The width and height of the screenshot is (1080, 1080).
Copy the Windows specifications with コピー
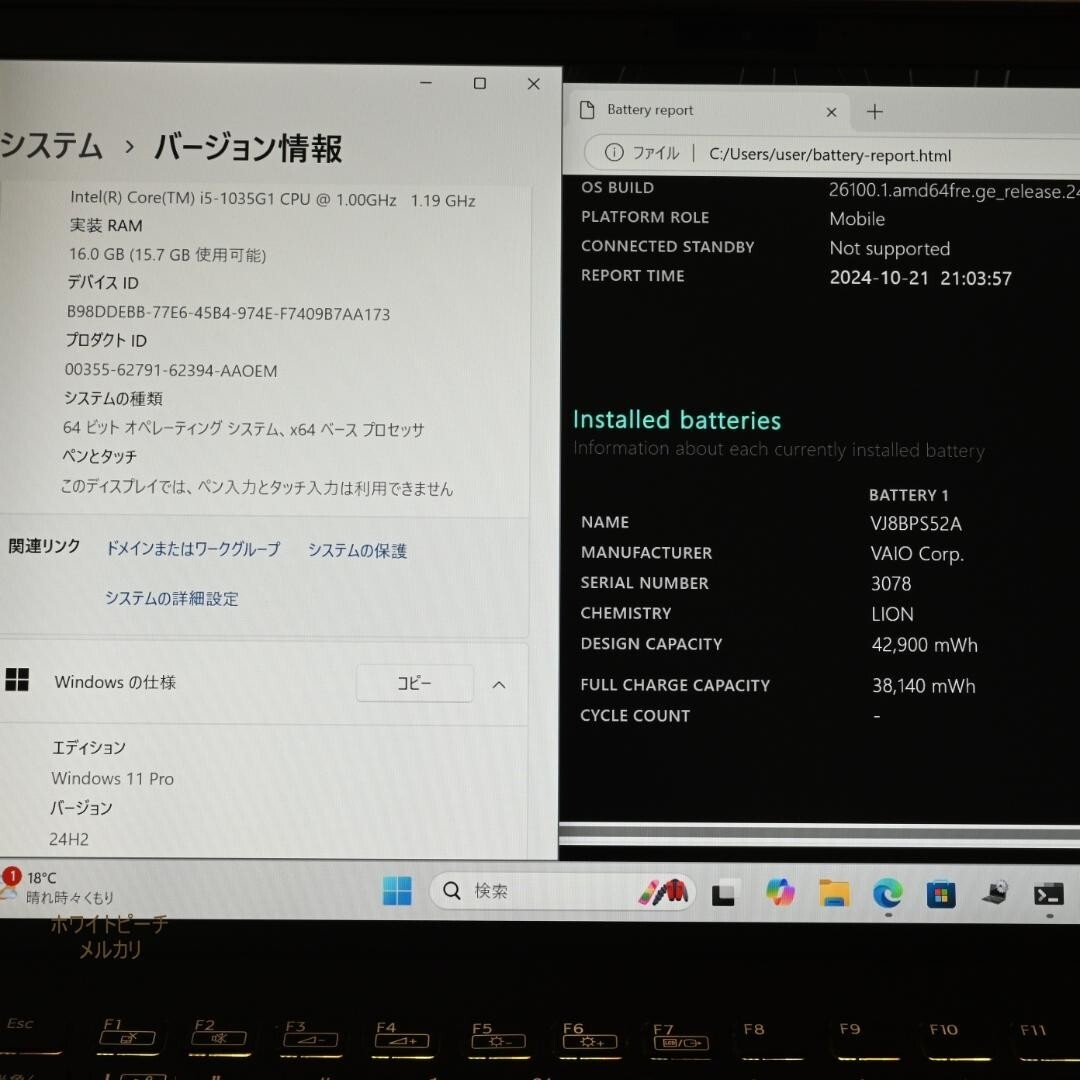pos(415,683)
